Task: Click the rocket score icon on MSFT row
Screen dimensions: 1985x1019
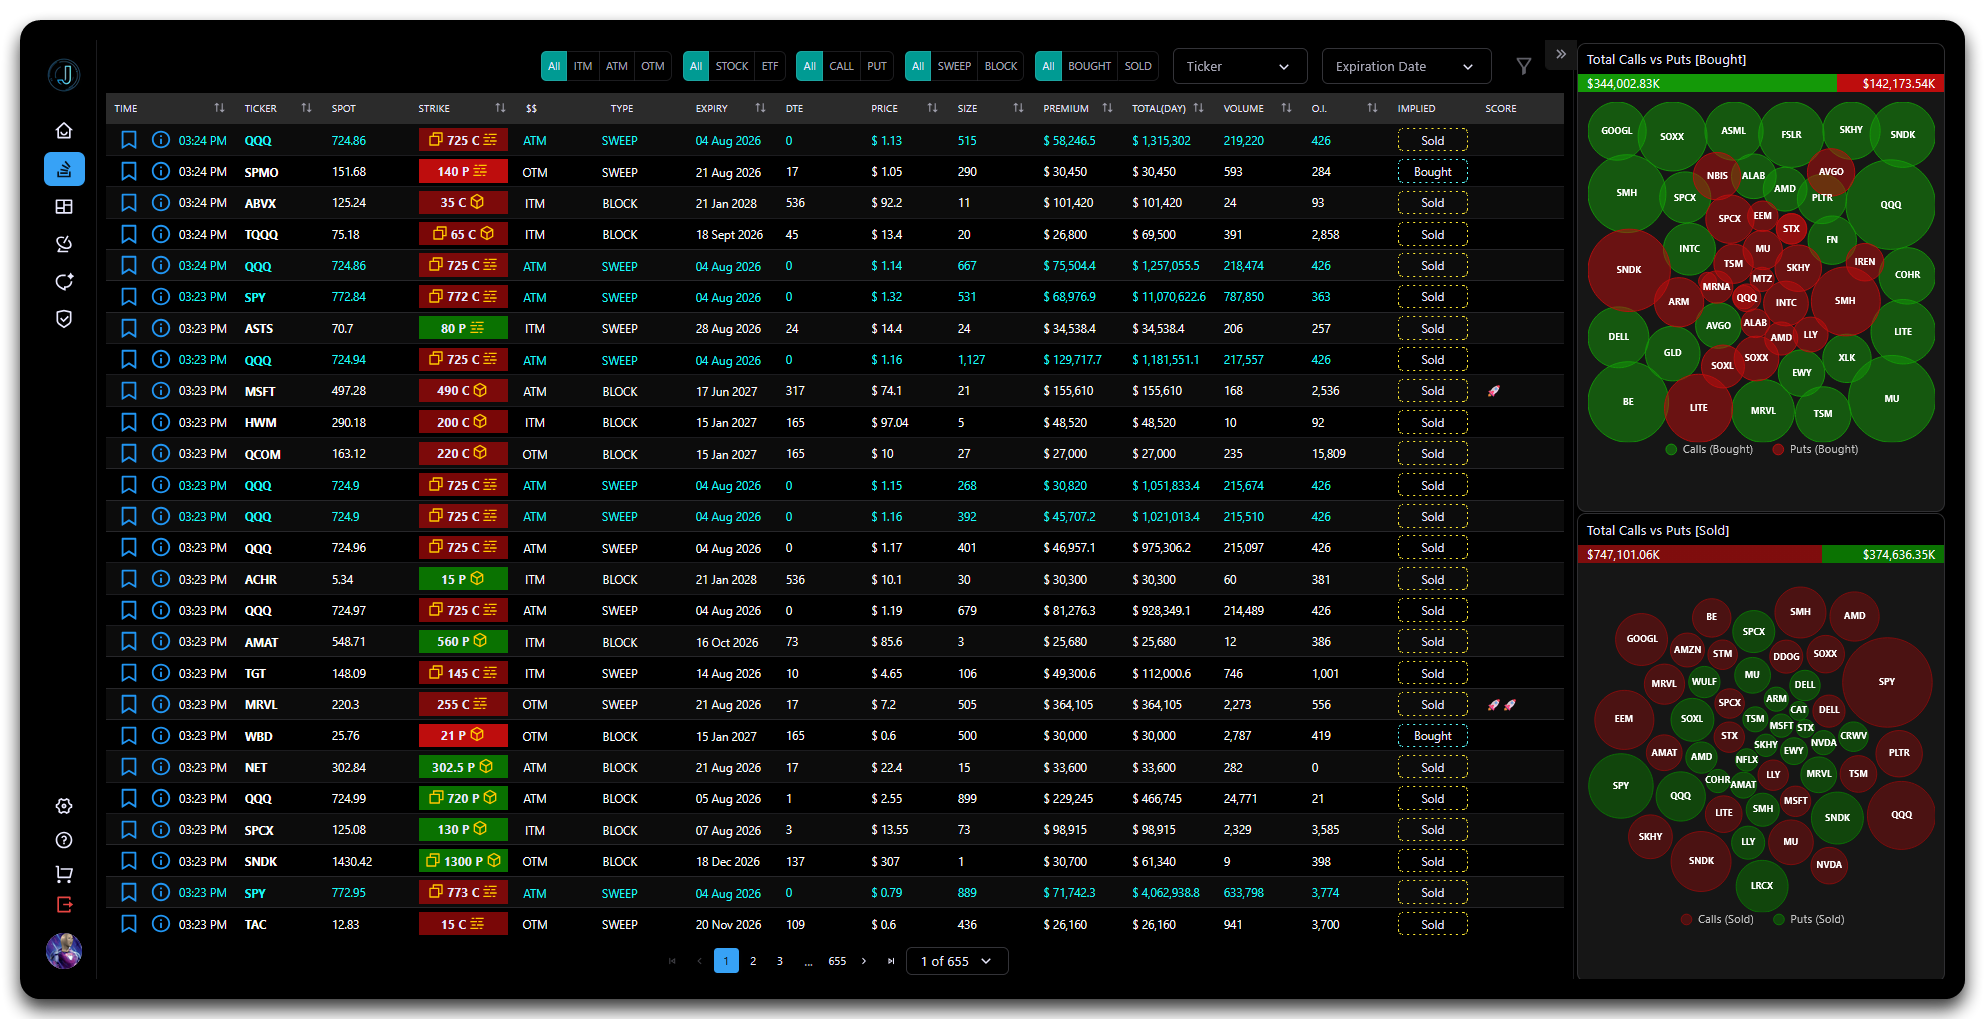Action: pos(1493,391)
